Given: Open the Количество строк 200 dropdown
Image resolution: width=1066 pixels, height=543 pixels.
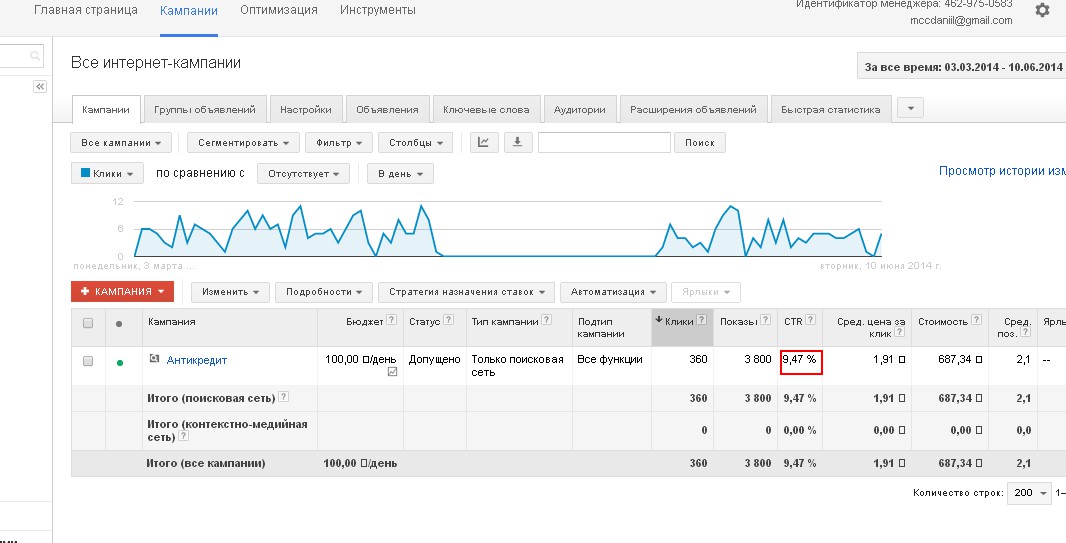Looking at the screenshot, I should (1029, 493).
